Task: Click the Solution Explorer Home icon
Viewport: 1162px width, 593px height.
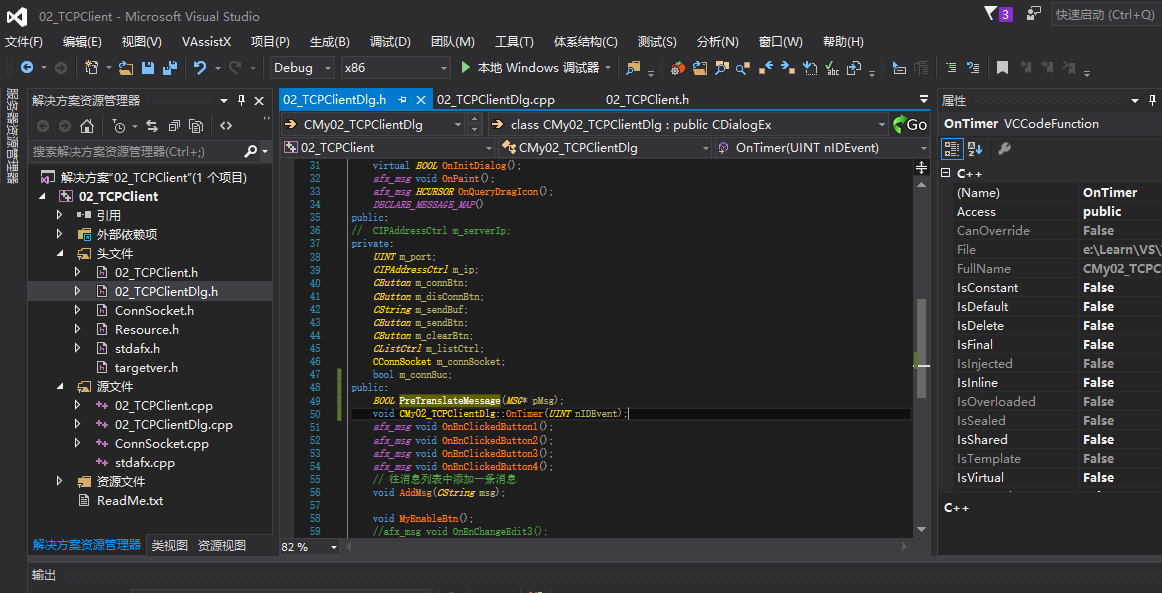Action: coord(87,125)
